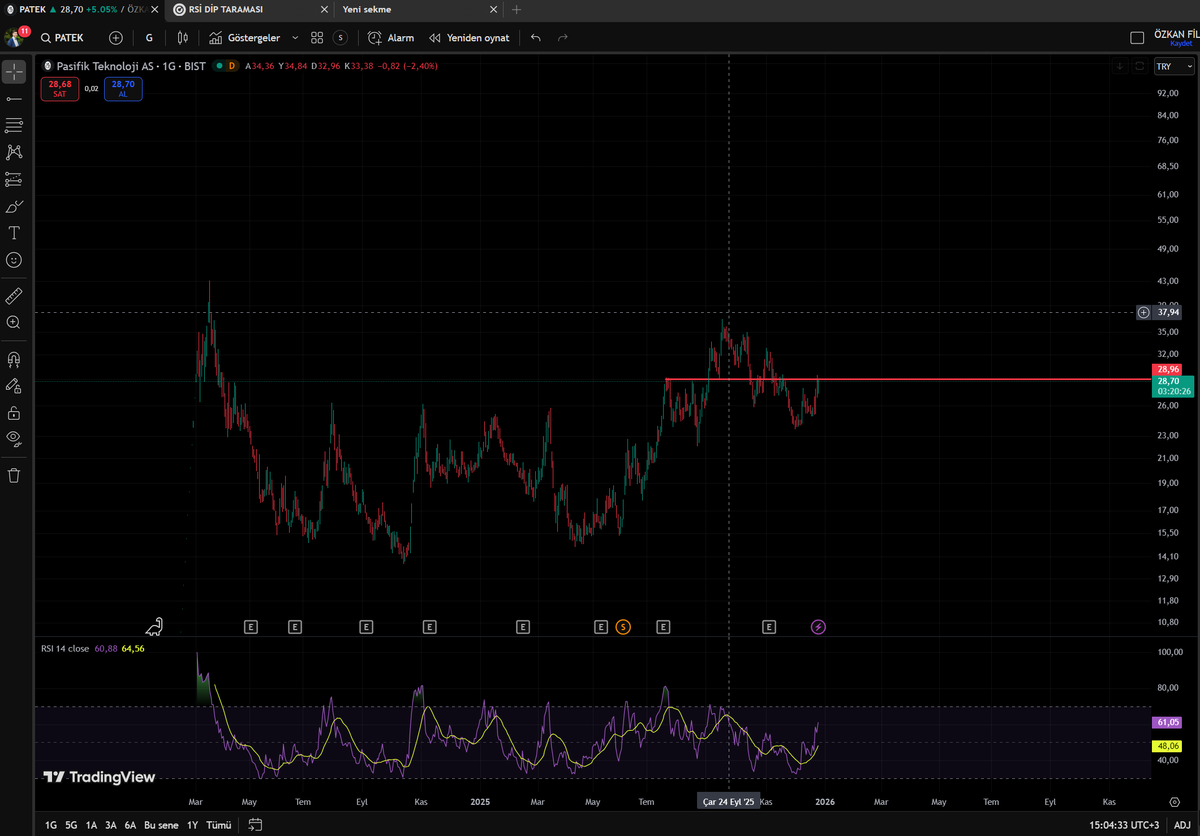Click the red SAT 28,68 sell button
Image resolution: width=1200 pixels, height=836 pixels.
tap(60, 89)
